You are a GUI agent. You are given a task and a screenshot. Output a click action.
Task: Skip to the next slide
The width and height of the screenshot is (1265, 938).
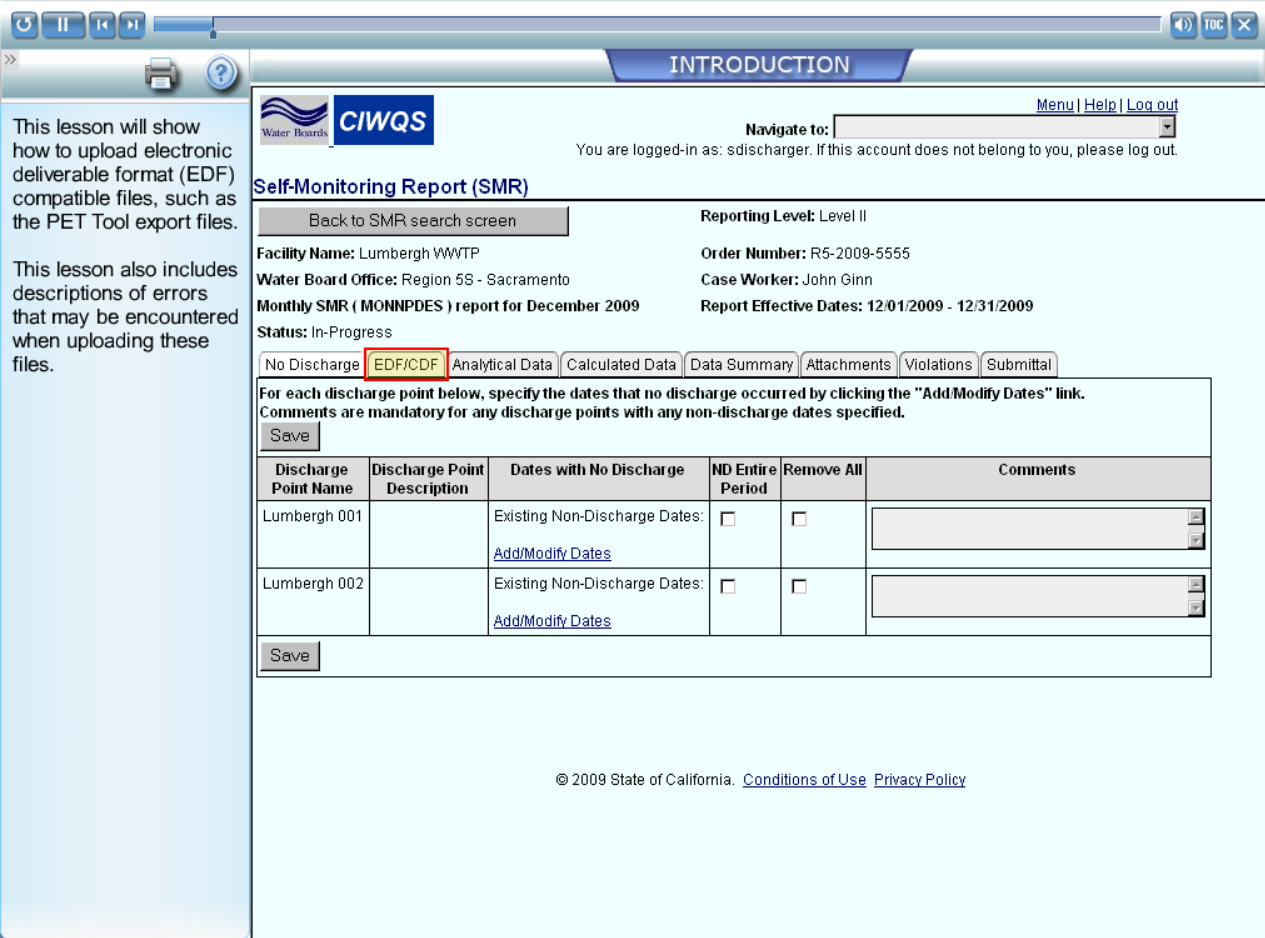[132, 24]
